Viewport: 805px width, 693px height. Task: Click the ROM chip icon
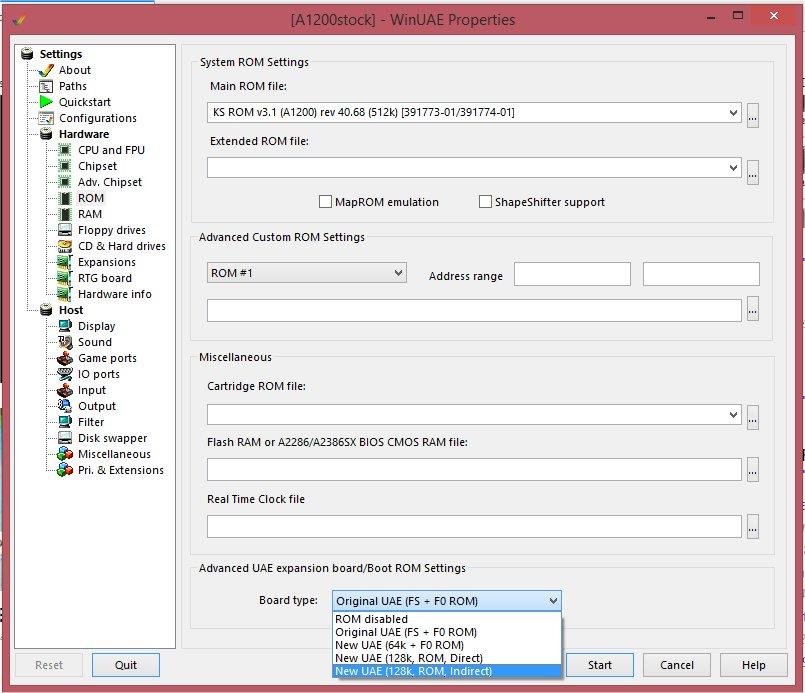[65, 198]
